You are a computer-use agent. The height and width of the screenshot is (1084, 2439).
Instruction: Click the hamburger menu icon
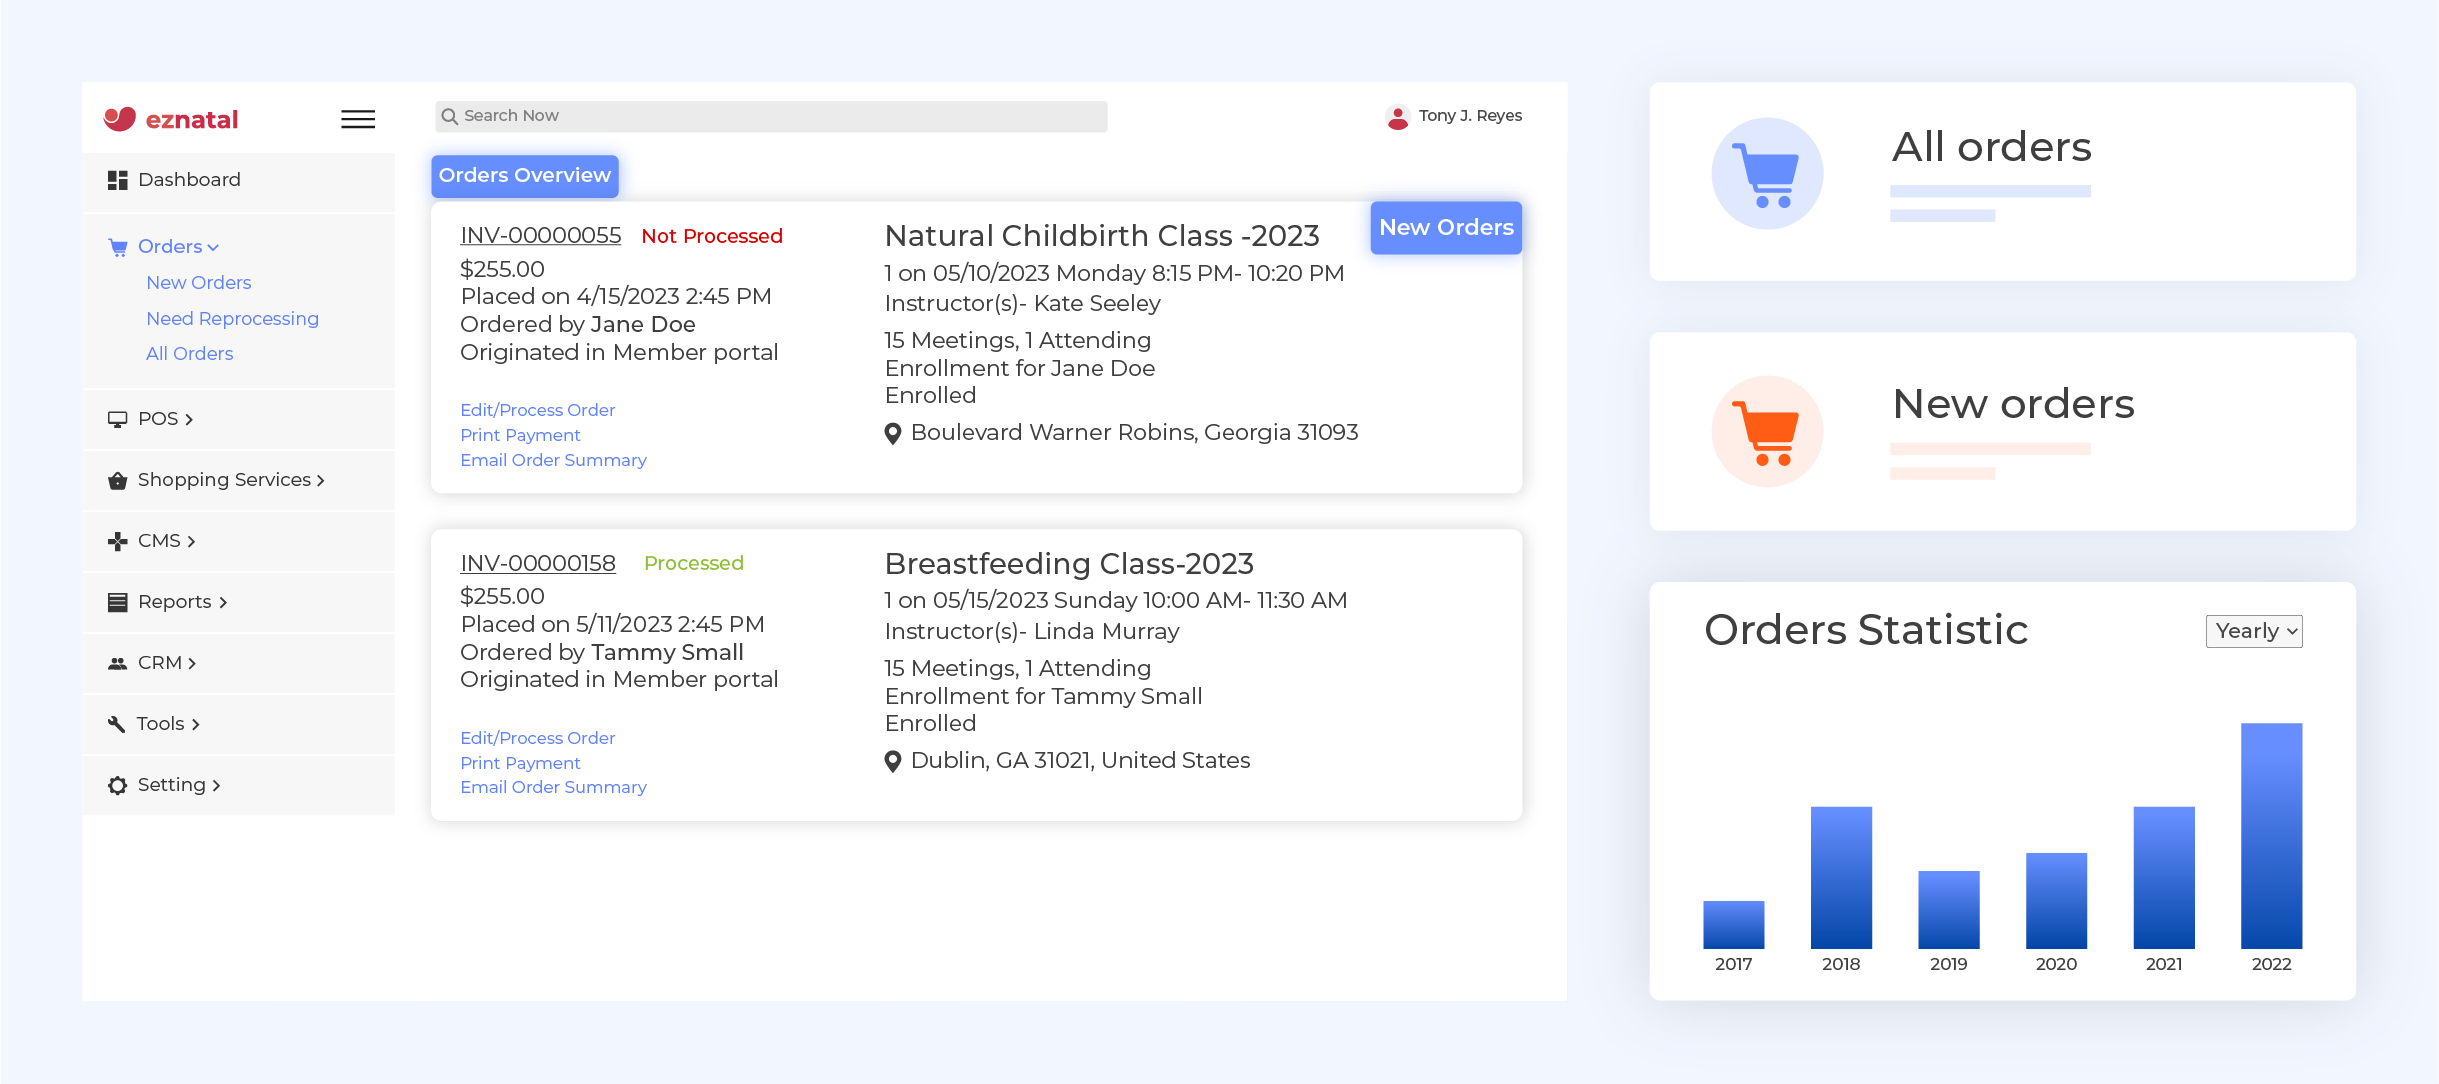tap(358, 119)
